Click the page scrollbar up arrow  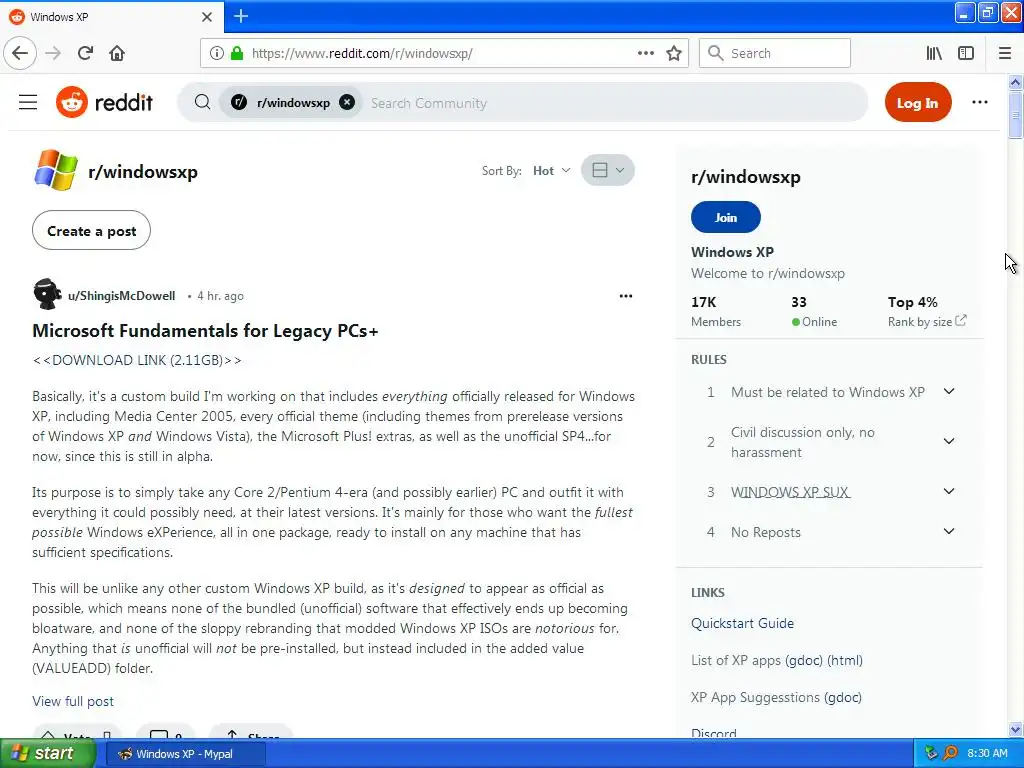(1015, 82)
